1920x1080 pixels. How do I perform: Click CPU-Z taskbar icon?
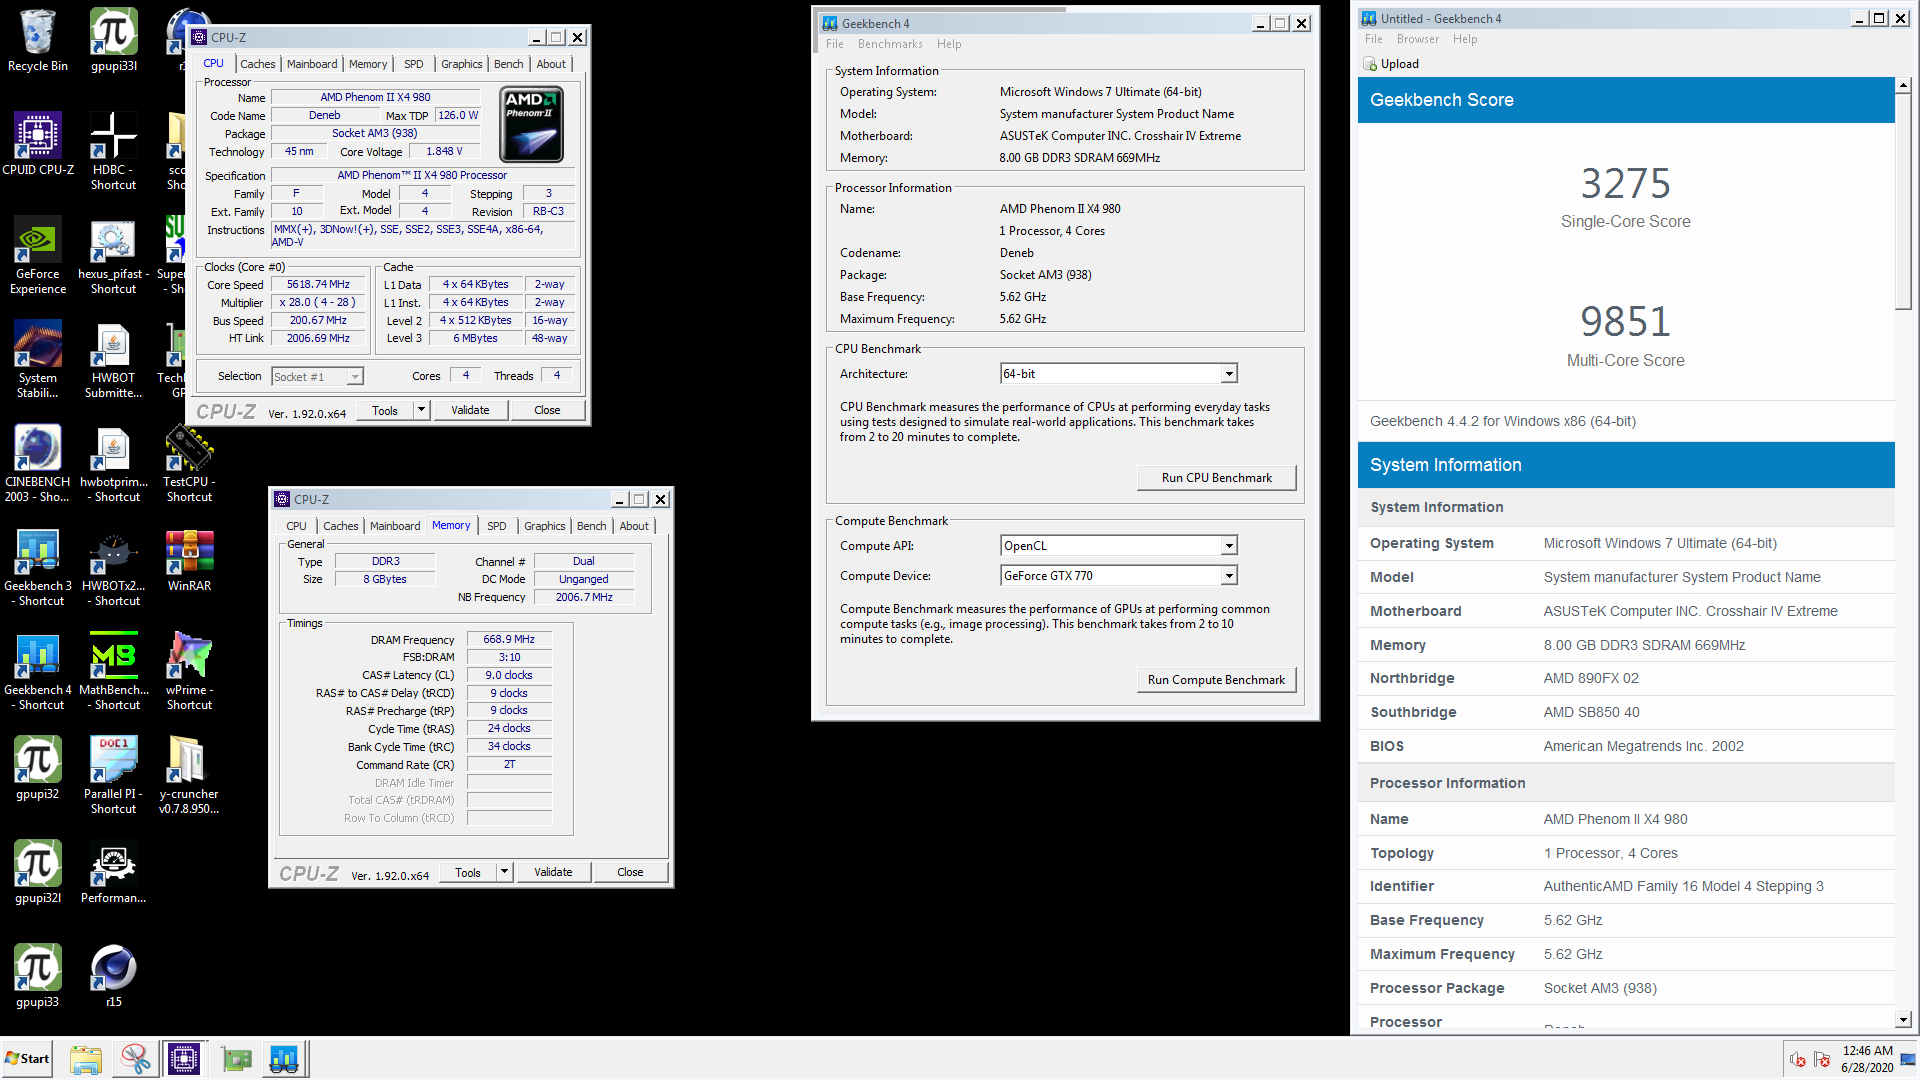[x=184, y=1059]
